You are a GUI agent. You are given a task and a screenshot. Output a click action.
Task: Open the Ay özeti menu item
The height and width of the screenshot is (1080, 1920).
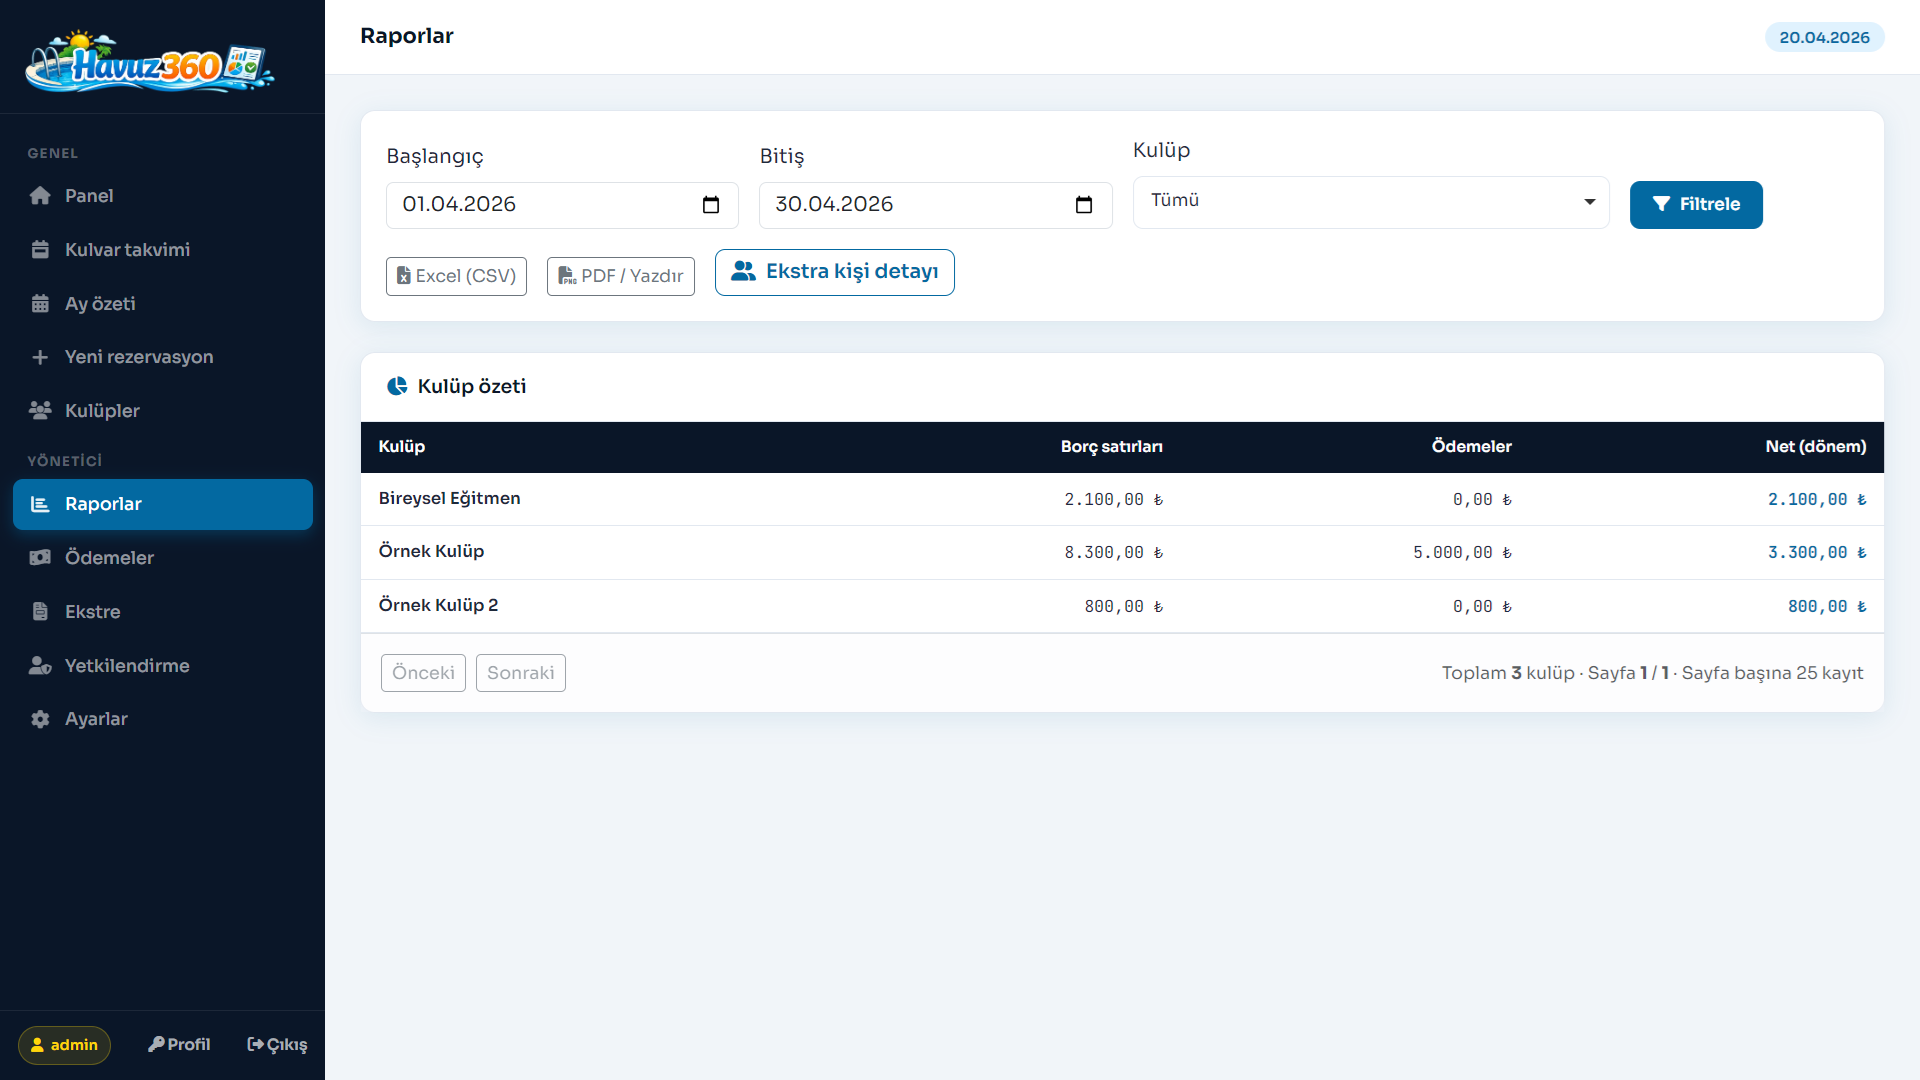[x=100, y=304]
